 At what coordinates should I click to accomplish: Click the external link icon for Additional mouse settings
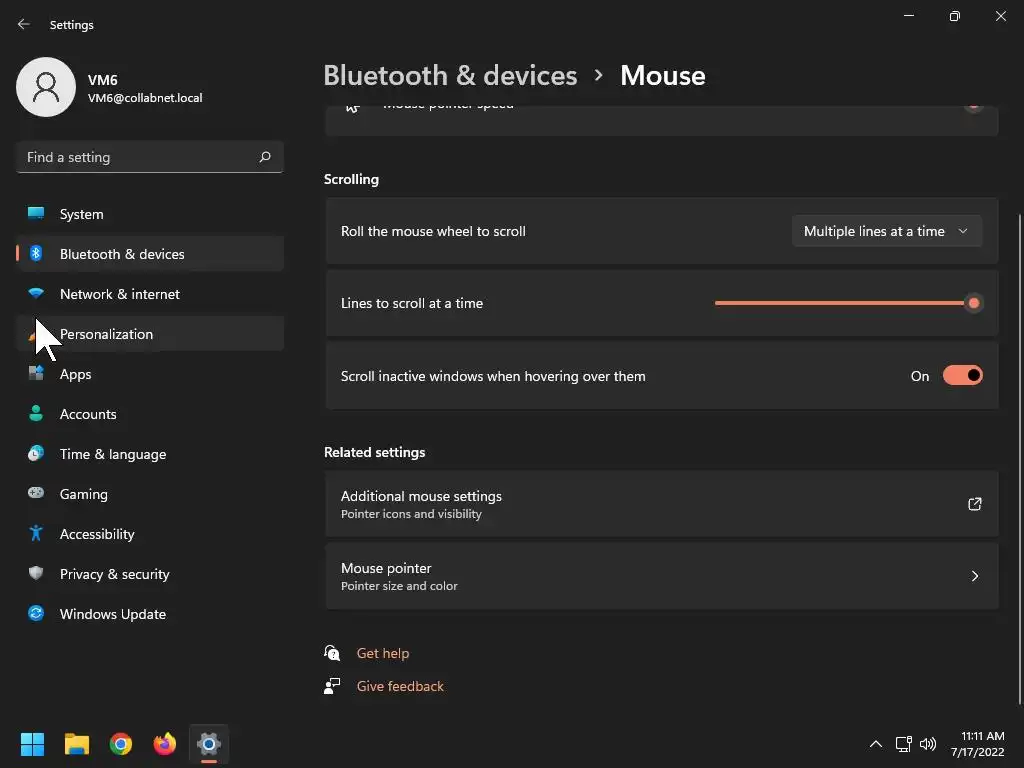[x=974, y=504]
